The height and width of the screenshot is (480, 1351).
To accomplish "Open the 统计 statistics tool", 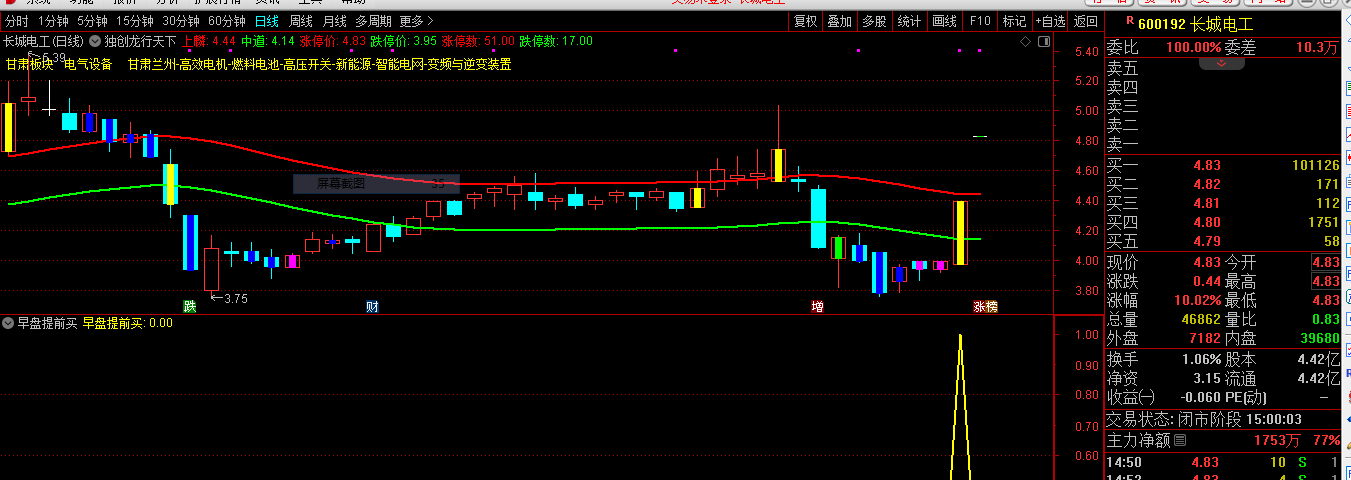I will (x=909, y=20).
